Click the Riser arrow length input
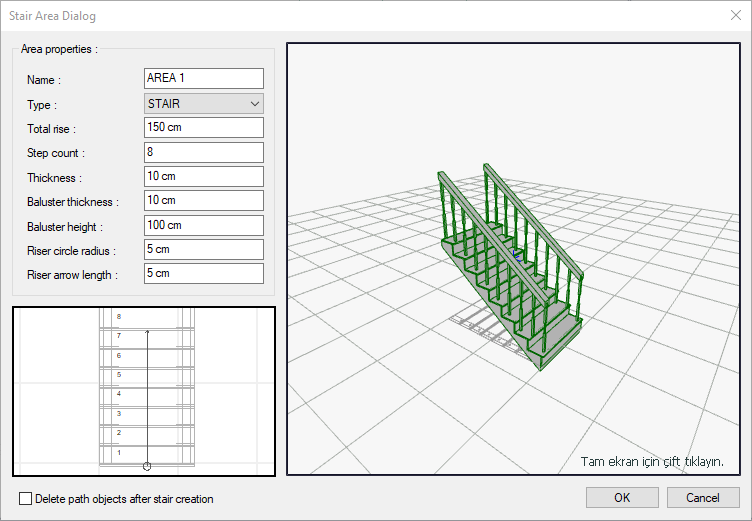This screenshot has height=521, width=752. pos(204,274)
